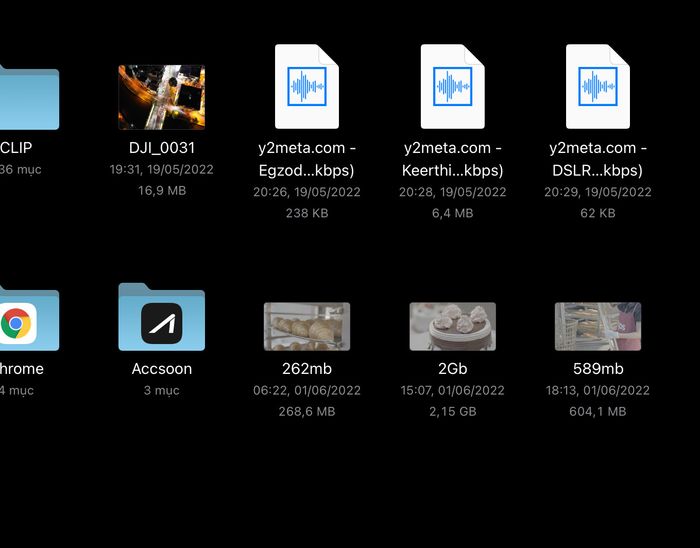Viewport: 700px width, 548px height.
Task: Open the 589mb video thumbnail
Action: 597,326
